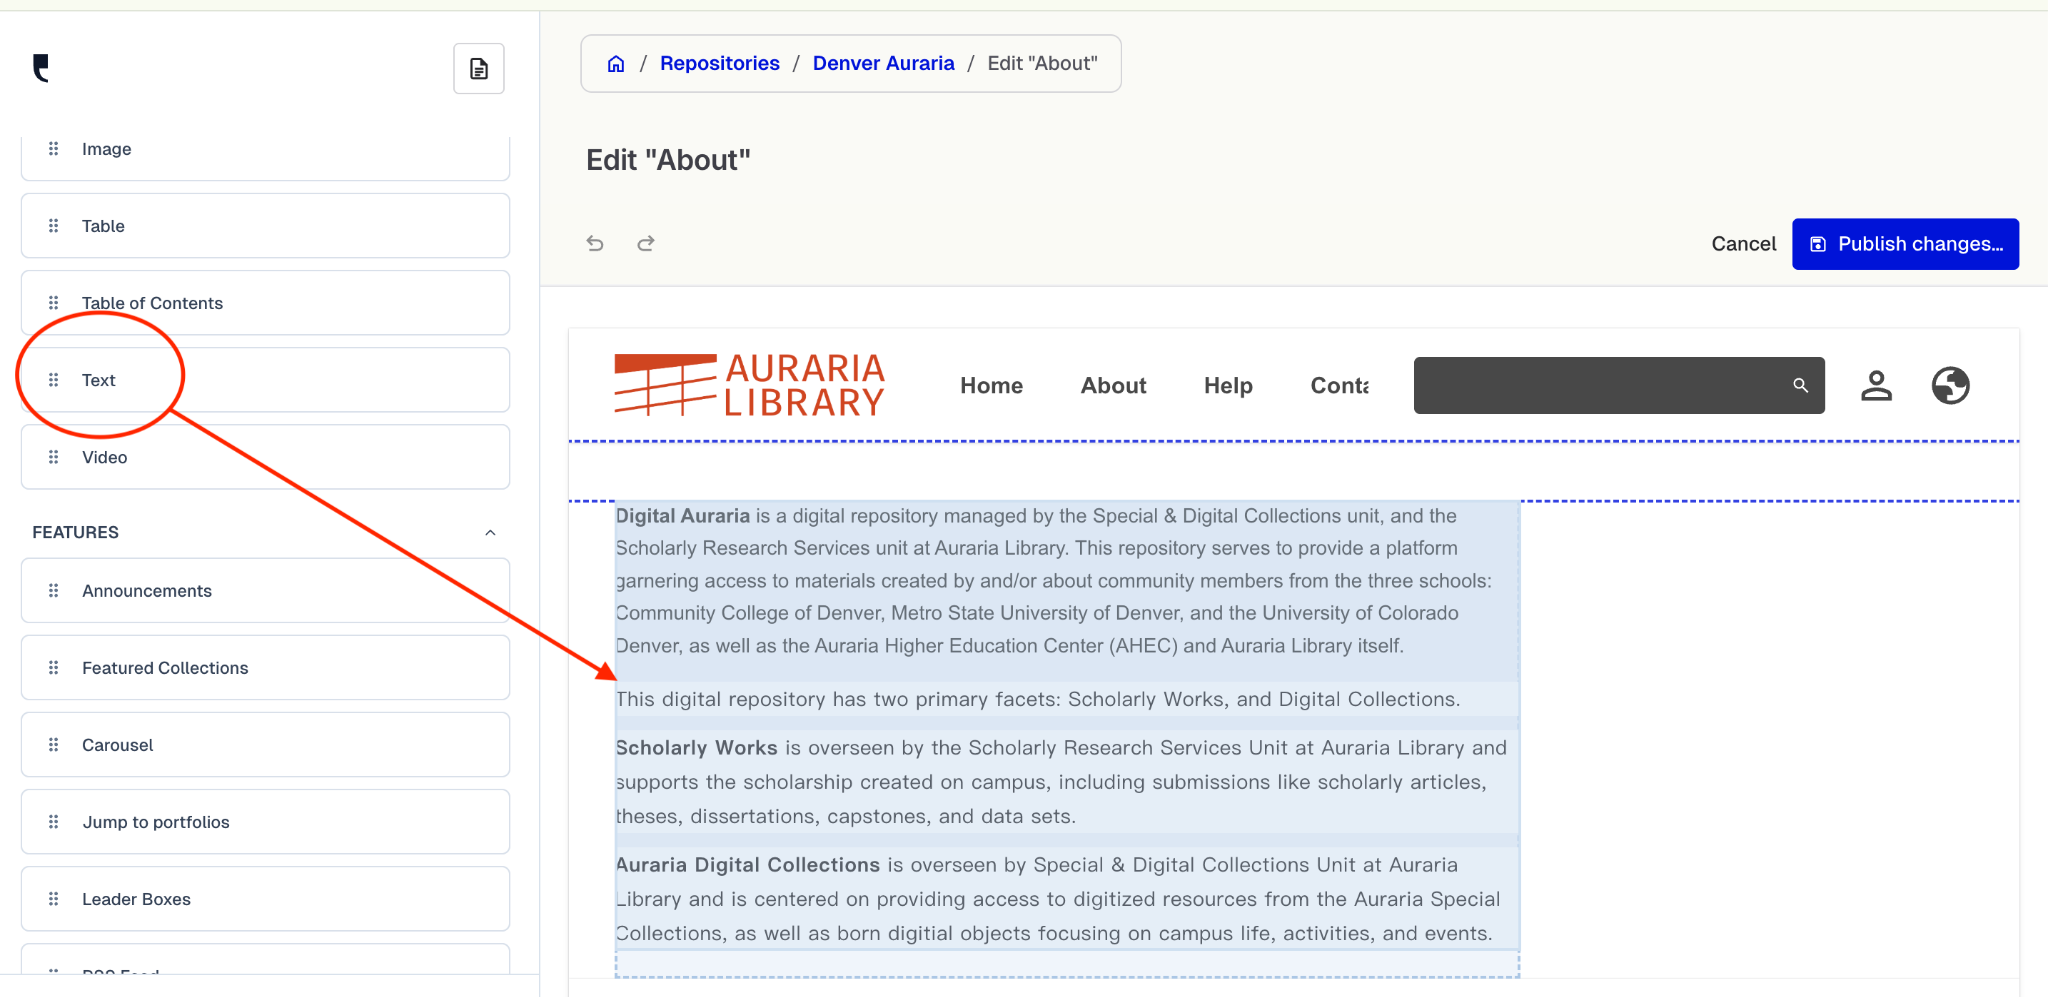
Task: Click the FEATURES section heading
Action: 76,533
